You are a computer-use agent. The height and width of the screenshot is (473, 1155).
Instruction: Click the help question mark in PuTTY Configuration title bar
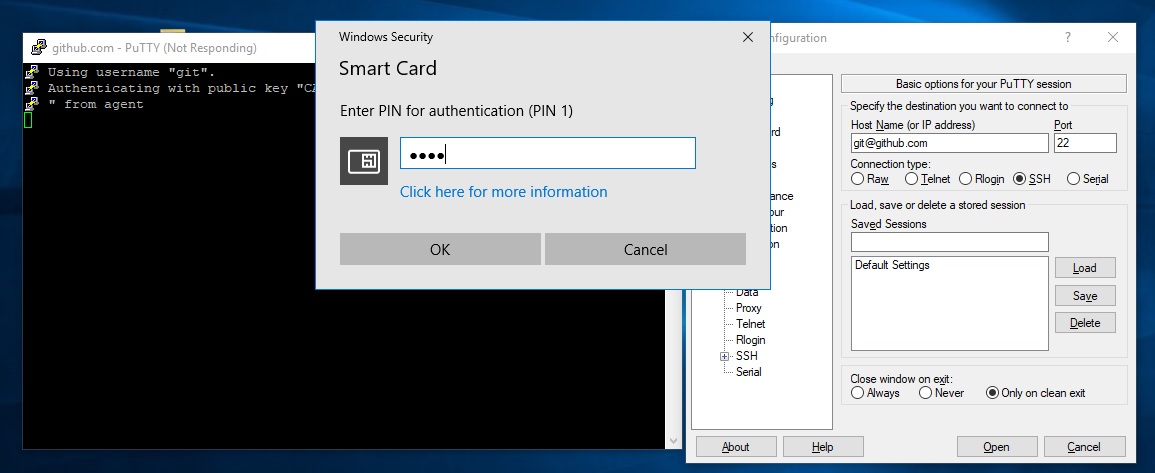pos(1068,38)
